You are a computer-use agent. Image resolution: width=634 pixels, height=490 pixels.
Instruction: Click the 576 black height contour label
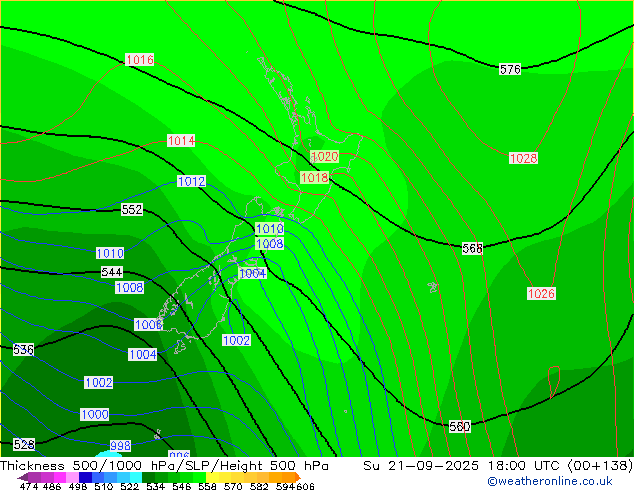click(x=510, y=70)
